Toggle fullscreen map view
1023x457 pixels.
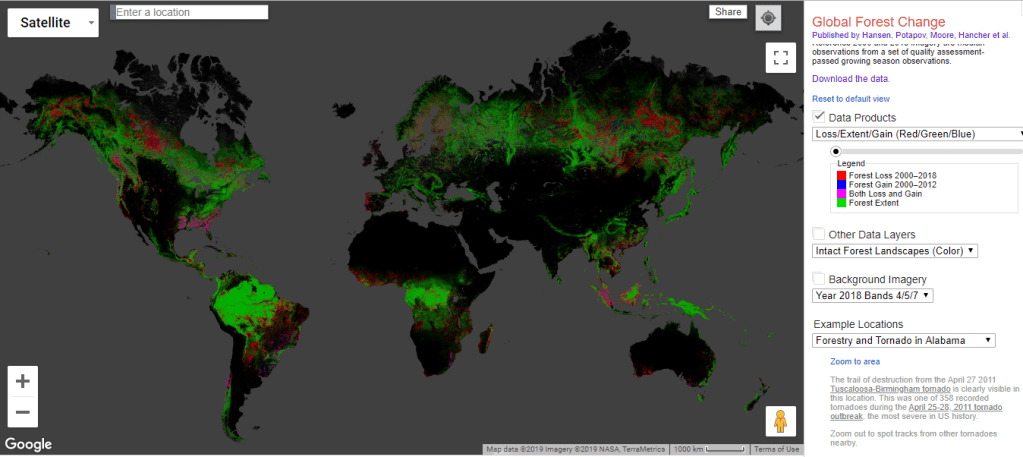[780, 57]
